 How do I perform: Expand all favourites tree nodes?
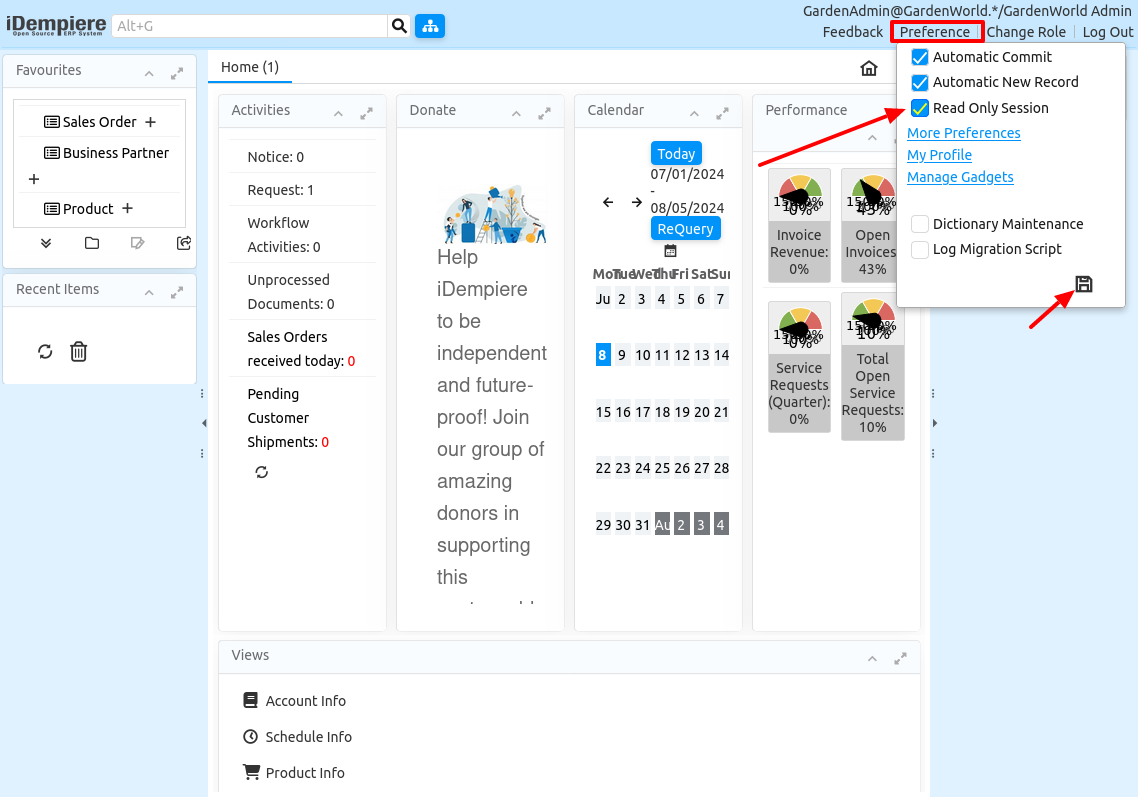46,243
